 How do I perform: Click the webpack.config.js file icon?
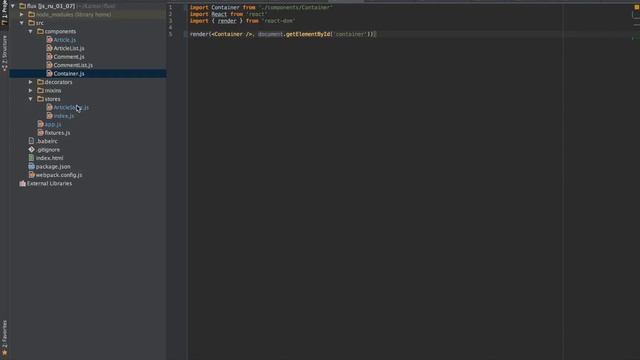tap(31, 175)
